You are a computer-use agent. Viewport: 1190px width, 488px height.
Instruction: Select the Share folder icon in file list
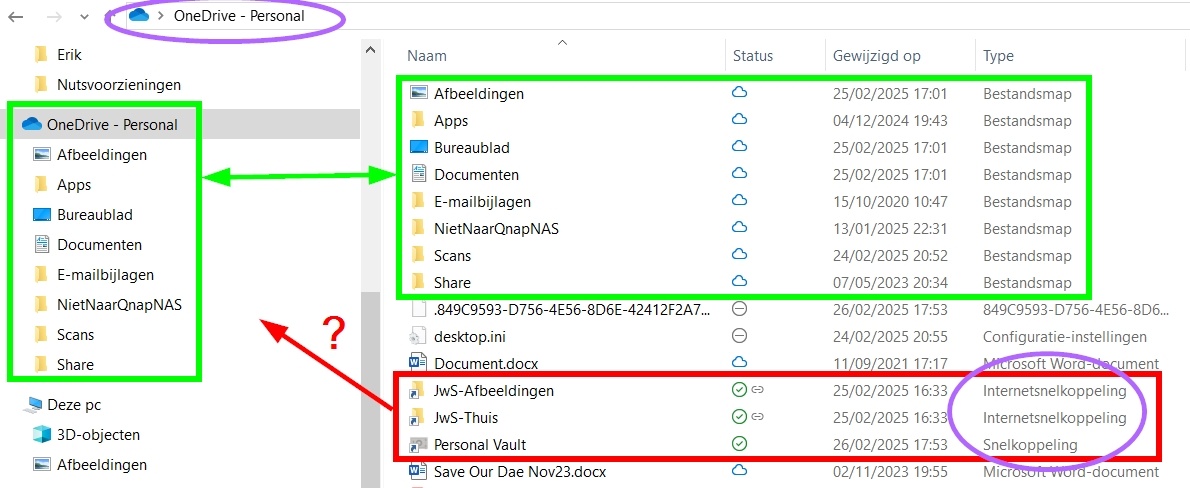point(417,282)
